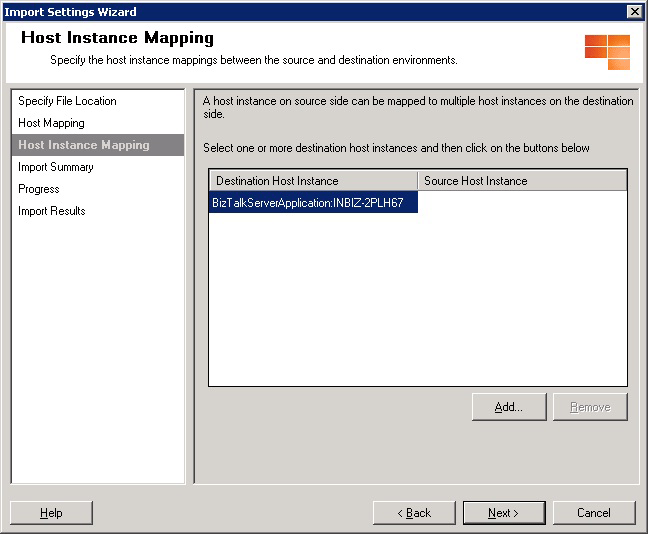Screen dimensions: 648x534
Task: Sort by the Source Host Instance column header
Action: point(522,181)
